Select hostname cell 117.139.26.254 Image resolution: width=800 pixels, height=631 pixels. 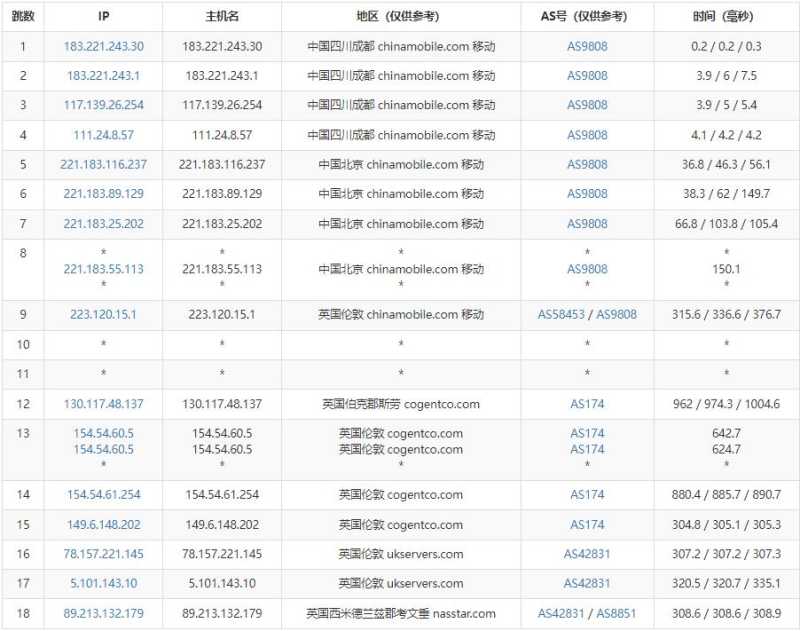coord(222,105)
